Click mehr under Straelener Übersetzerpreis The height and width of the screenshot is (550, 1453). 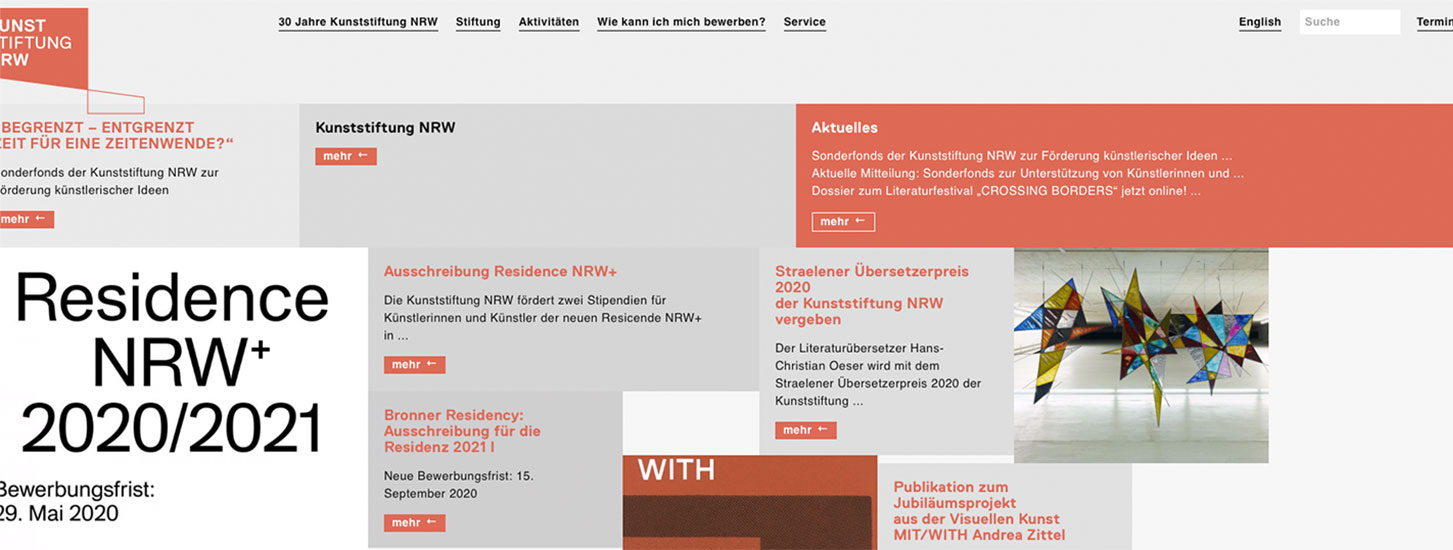(x=805, y=430)
